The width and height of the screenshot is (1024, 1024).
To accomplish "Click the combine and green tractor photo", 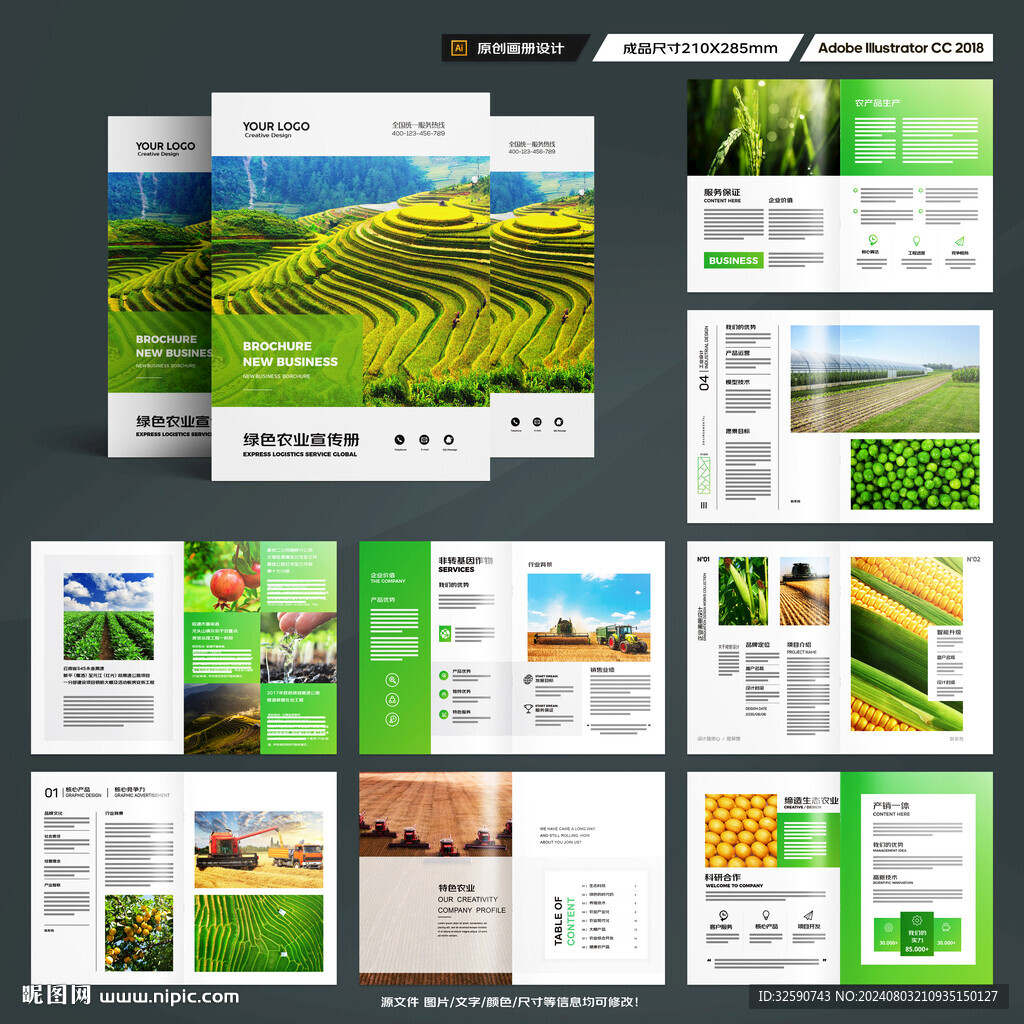I will point(588,618).
